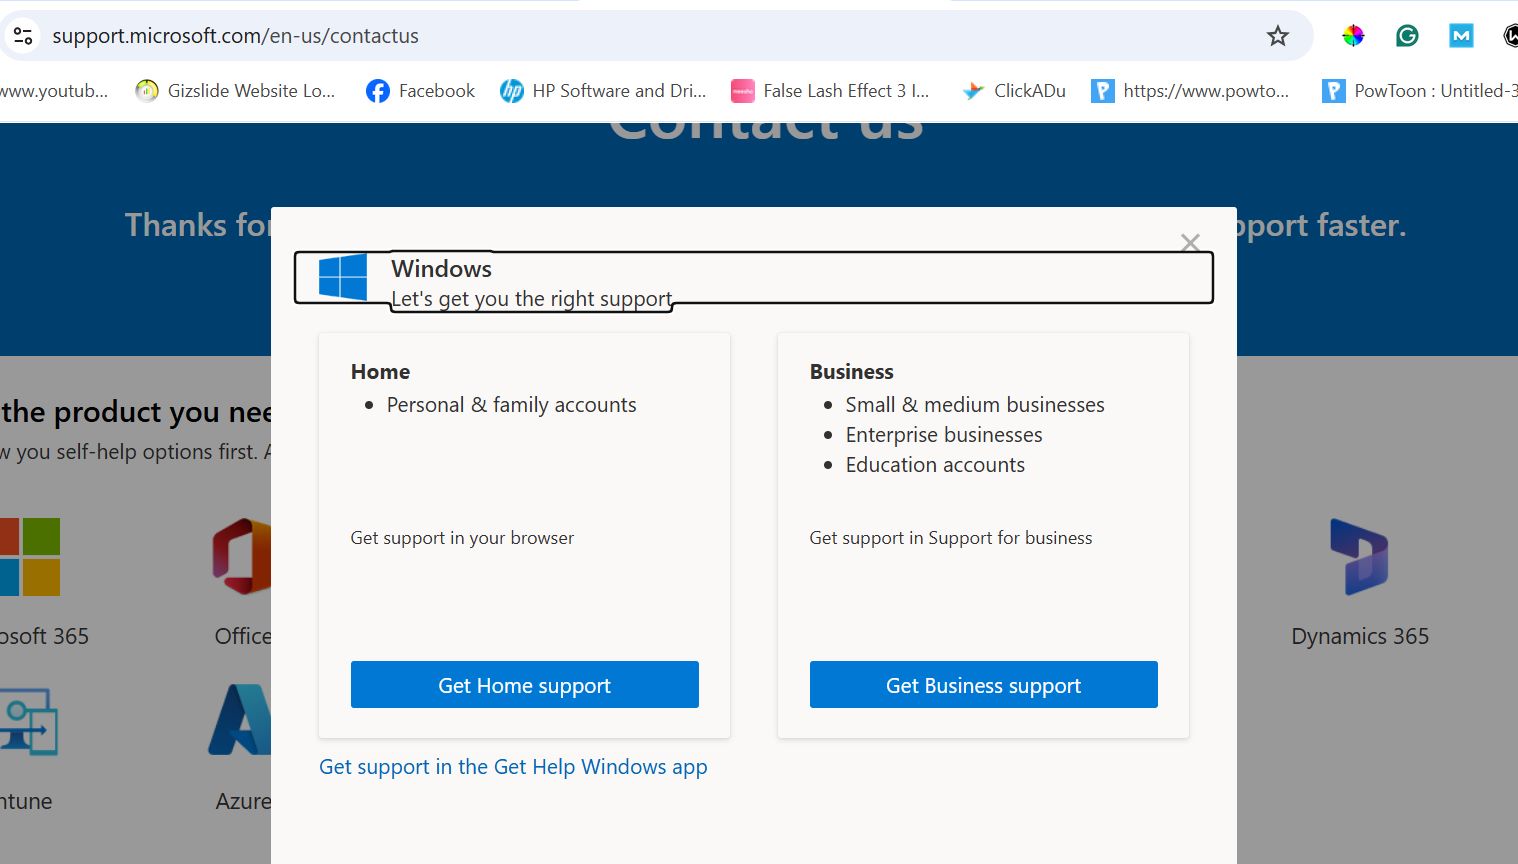Click the site information icon in address bar
1518x864 pixels.
point(23,36)
